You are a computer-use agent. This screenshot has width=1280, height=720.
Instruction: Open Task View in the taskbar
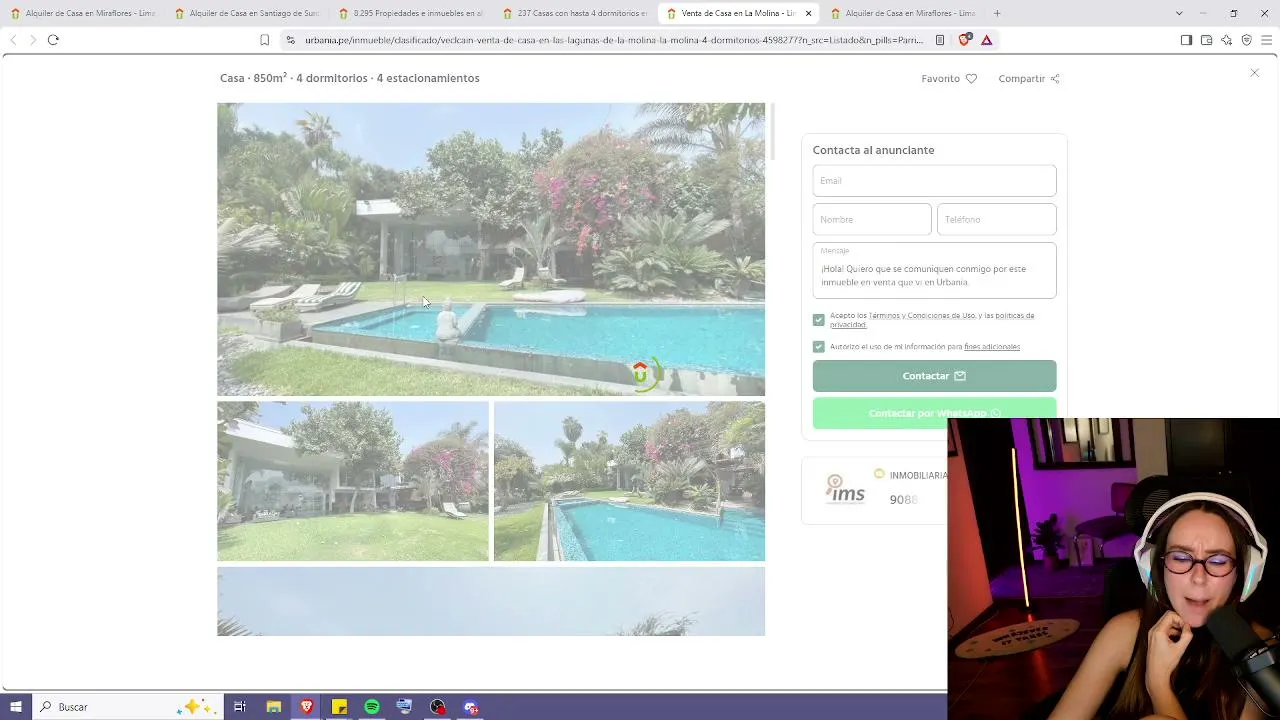coord(240,707)
